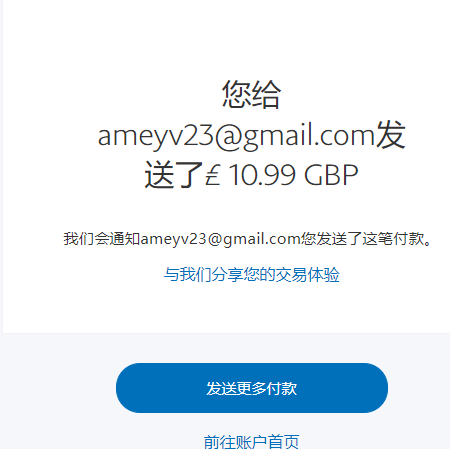Click the GBP currency code

click(331, 175)
